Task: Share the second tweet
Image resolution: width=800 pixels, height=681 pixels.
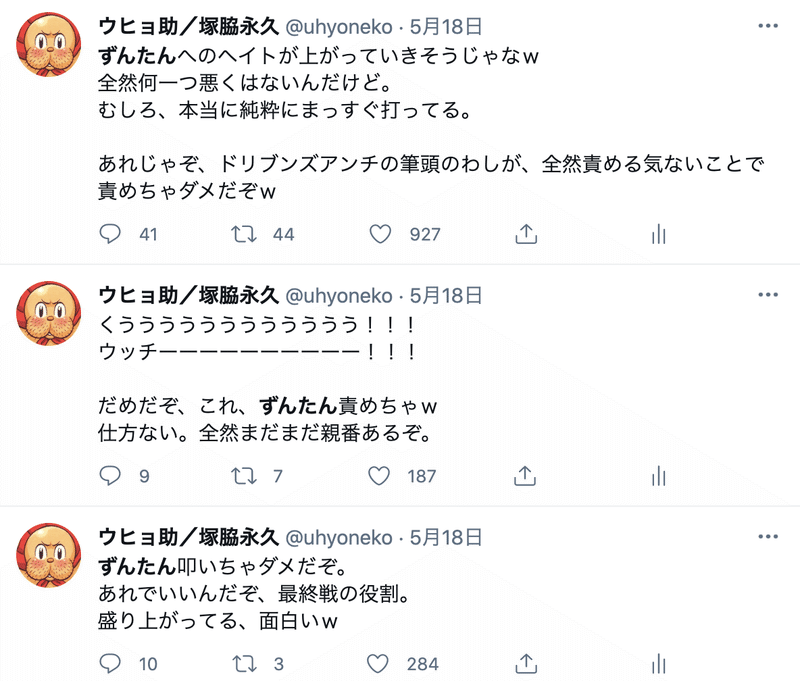Action: pos(525,475)
